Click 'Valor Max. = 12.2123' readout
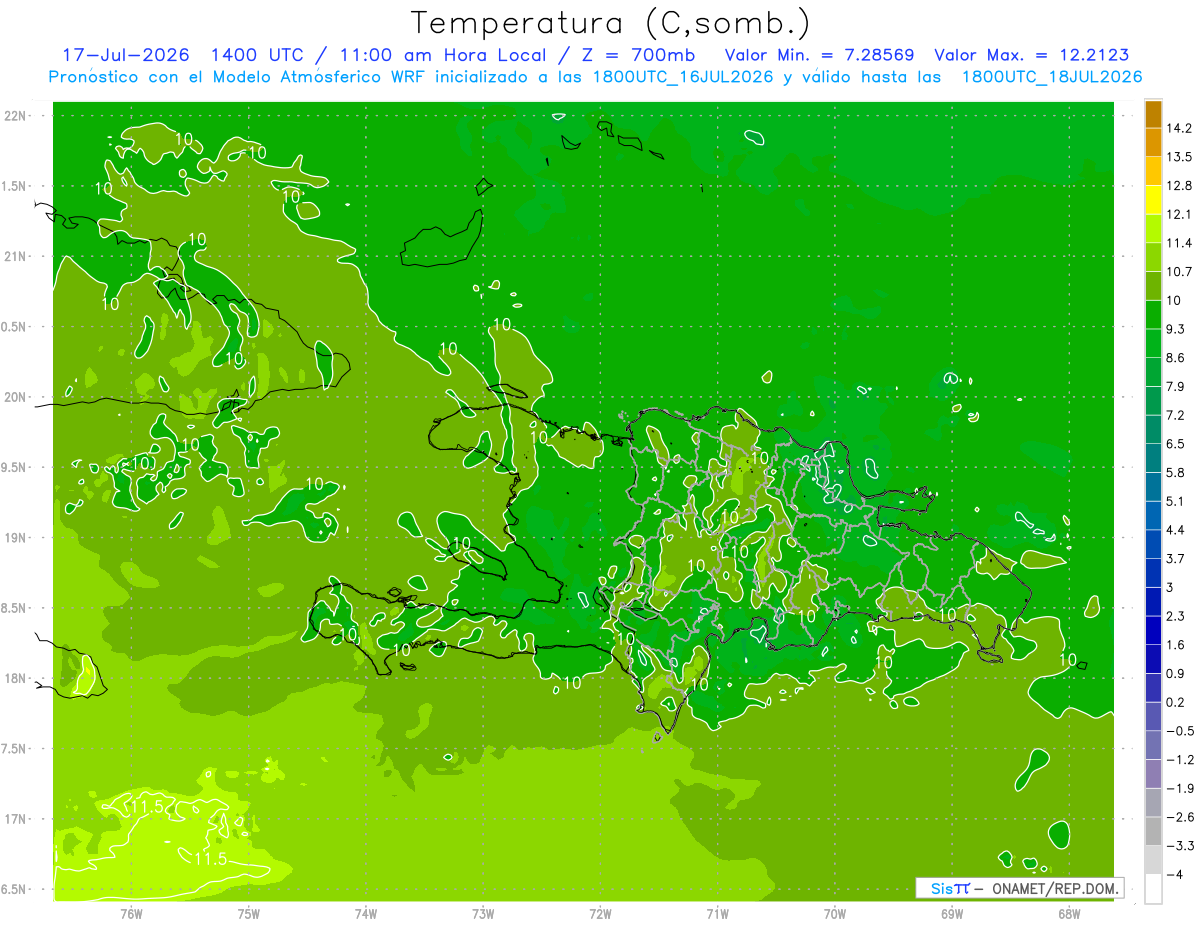 click(1032, 55)
